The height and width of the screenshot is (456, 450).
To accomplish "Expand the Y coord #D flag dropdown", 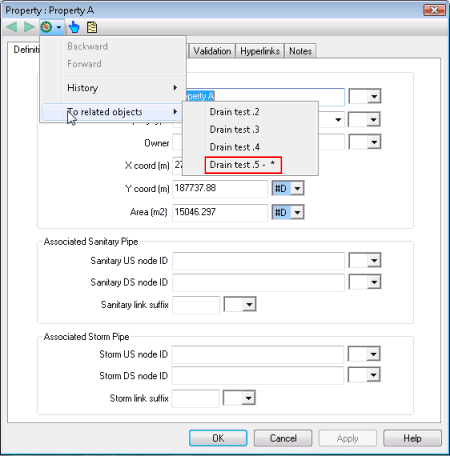I will pyautogui.click(x=297, y=189).
